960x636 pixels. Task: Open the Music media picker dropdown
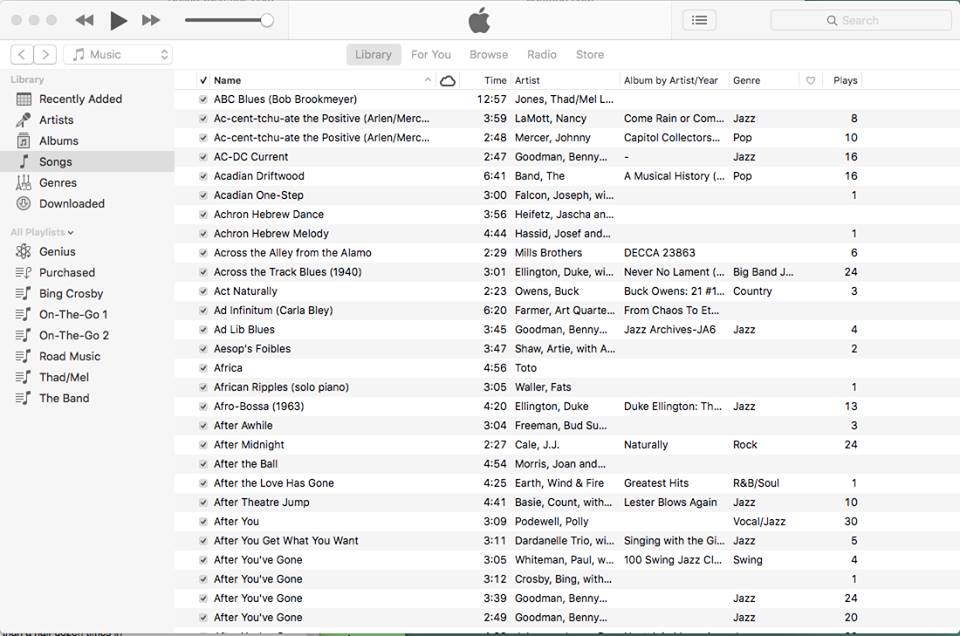(x=118, y=54)
